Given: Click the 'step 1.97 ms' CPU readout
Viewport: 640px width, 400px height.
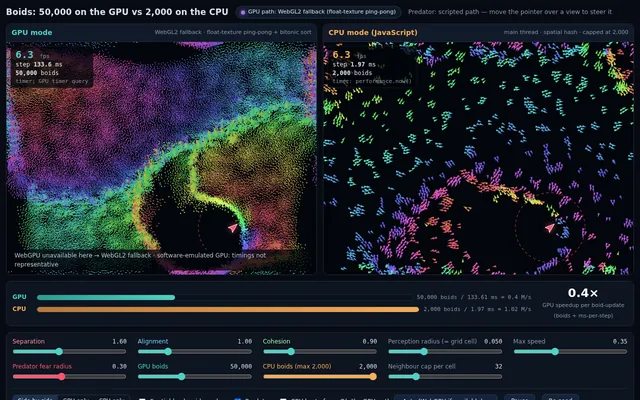Looking at the screenshot, I should (x=354, y=64).
